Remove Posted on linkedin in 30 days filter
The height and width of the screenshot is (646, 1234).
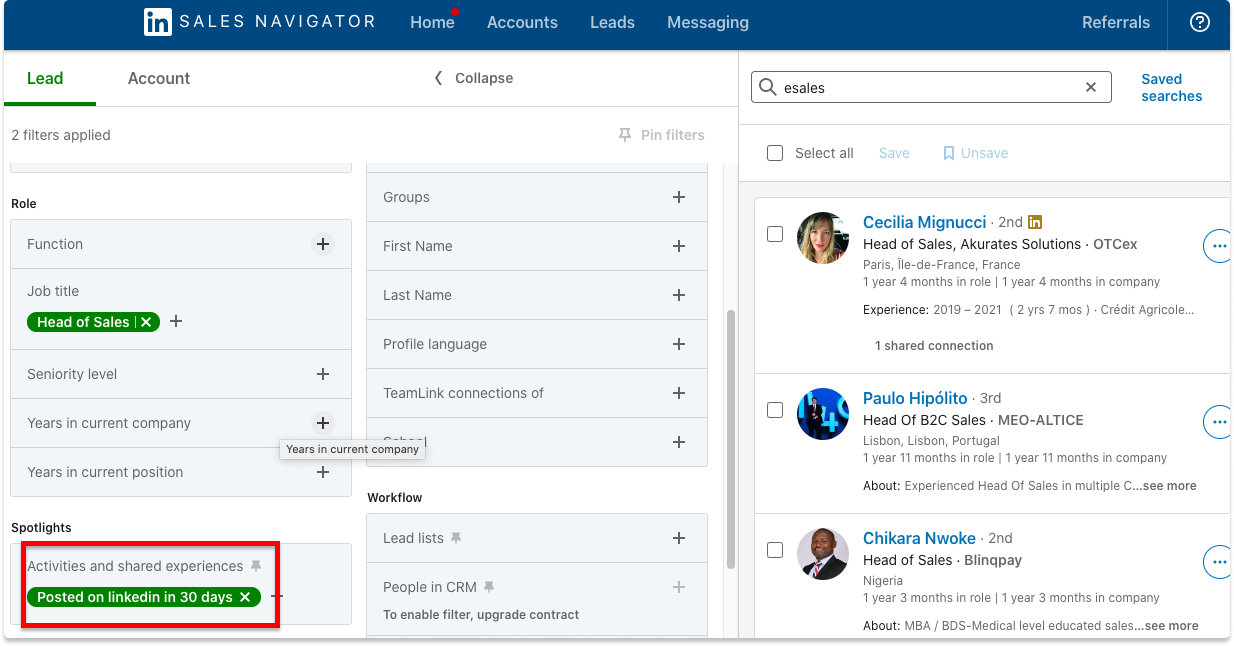(245, 597)
